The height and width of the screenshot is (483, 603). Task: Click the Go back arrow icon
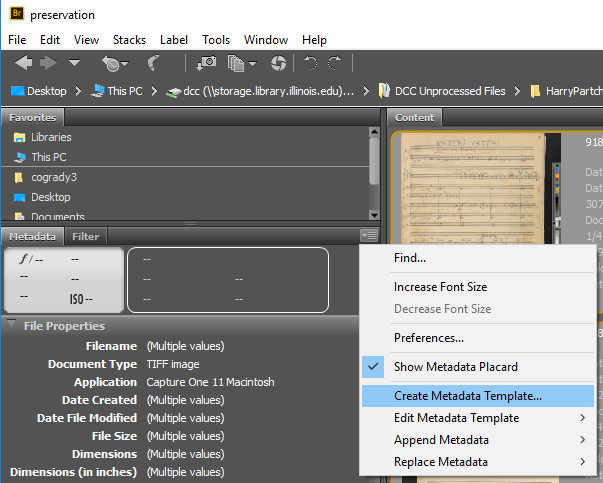(x=23, y=63)
